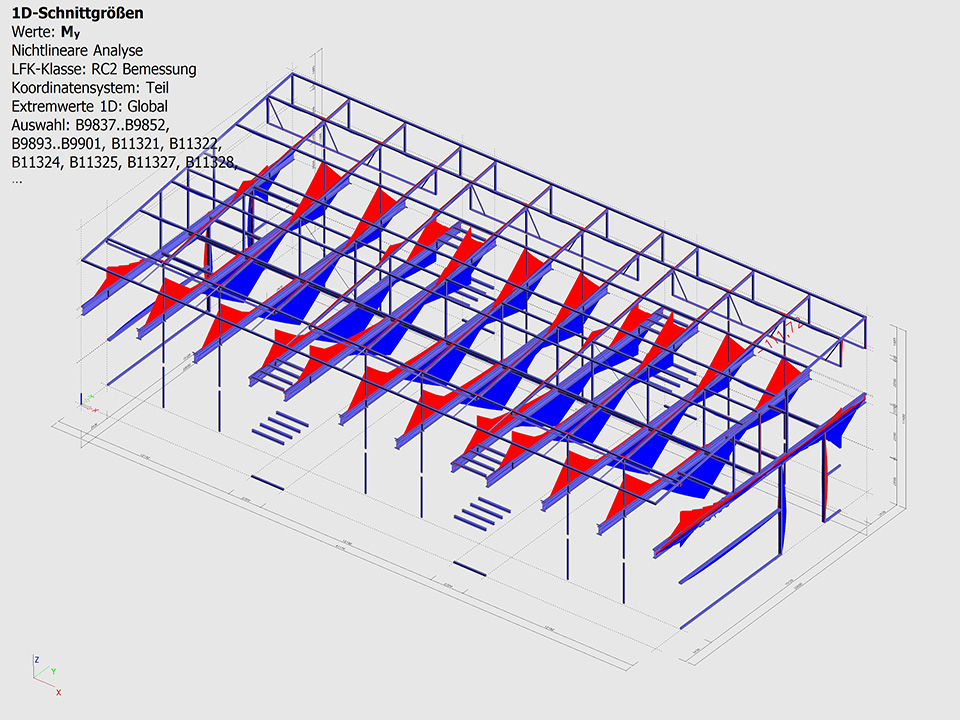Click the Extremwerte 1D: Global line
Image resolution: width=960 pixels, height=720 pixels.
pos(89,106)
